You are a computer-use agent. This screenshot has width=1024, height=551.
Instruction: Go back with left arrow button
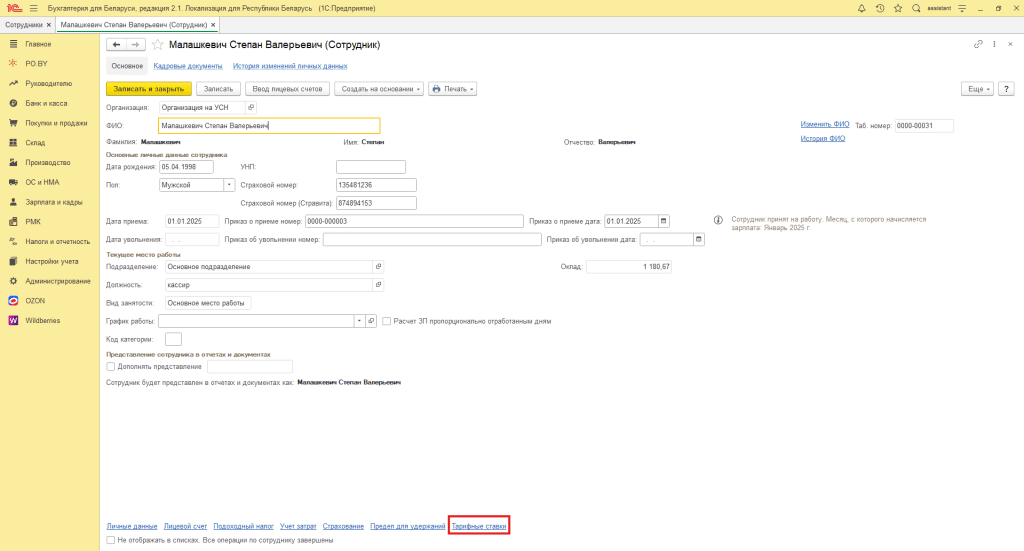116,44
